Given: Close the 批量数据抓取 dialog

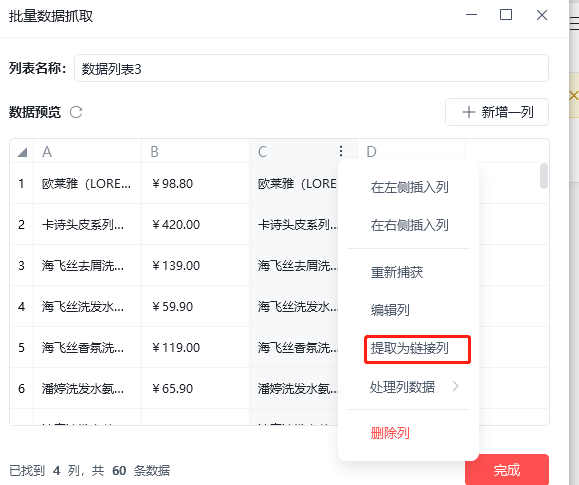Looking at the screenshot, I should pos(542,15).
